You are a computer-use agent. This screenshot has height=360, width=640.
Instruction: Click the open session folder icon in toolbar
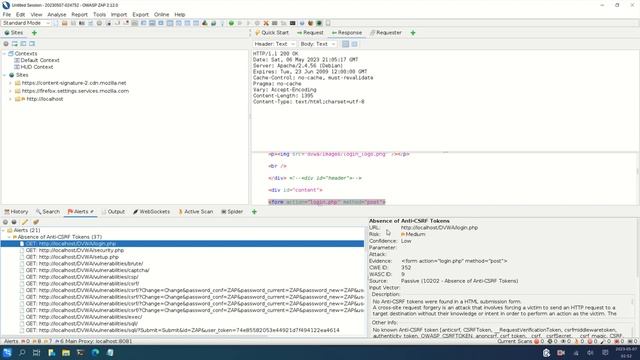click(x=64, y=23)
